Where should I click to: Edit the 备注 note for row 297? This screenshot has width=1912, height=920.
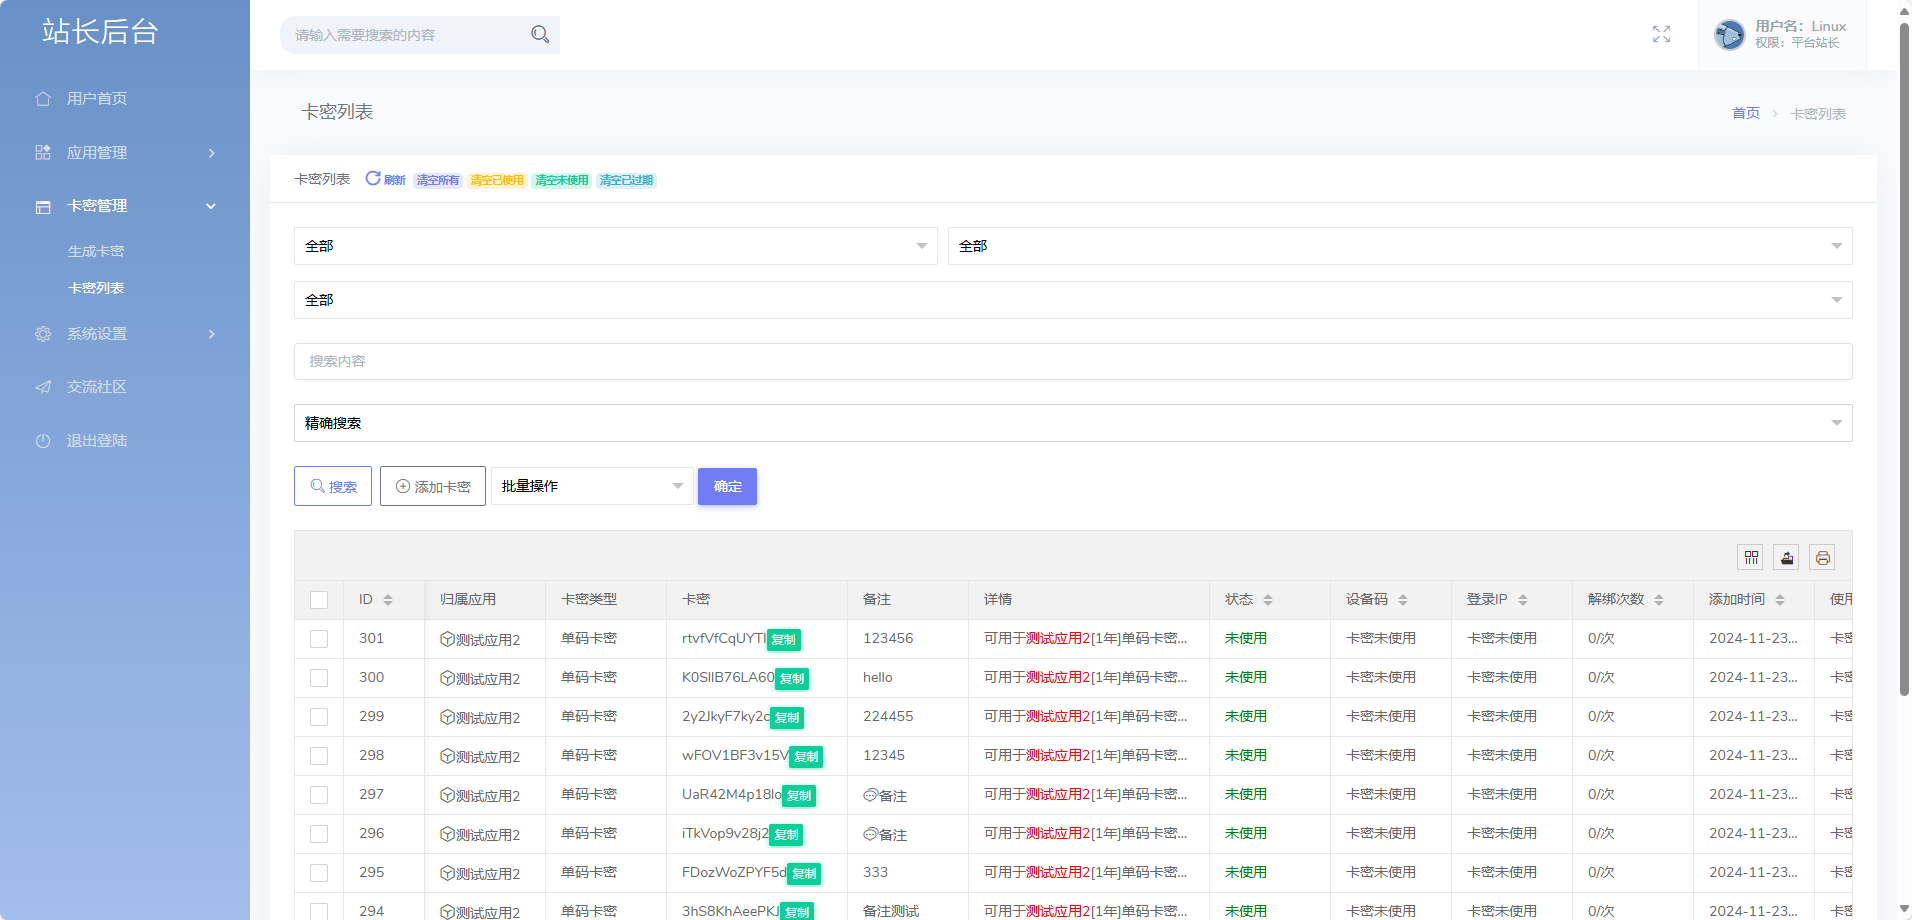tap(885, 796)
